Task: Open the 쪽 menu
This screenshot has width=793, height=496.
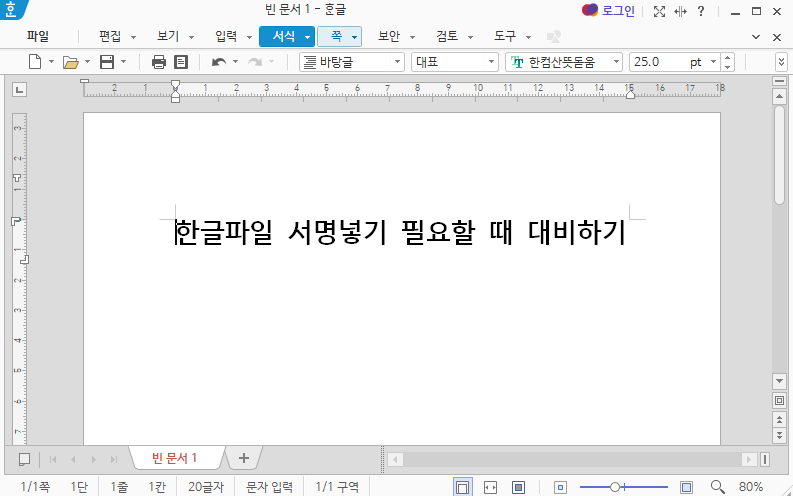Action: (336, 36)
